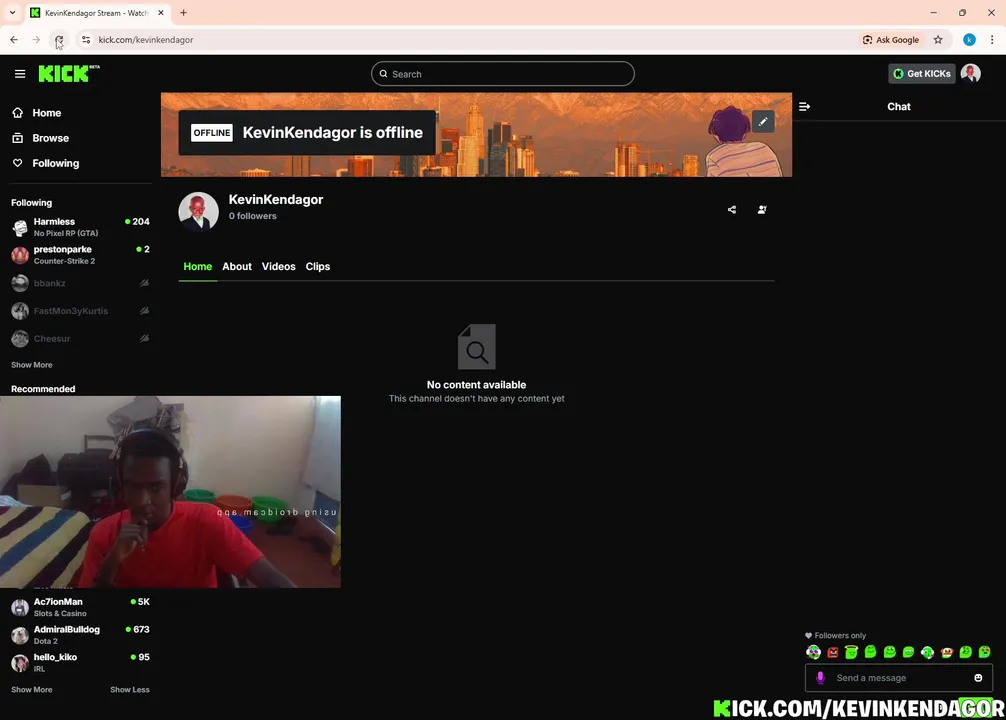Open FastMon3yKurtis offline channel
The image size is (1006, 720).
pyautogui.click(x=80, y=311)
